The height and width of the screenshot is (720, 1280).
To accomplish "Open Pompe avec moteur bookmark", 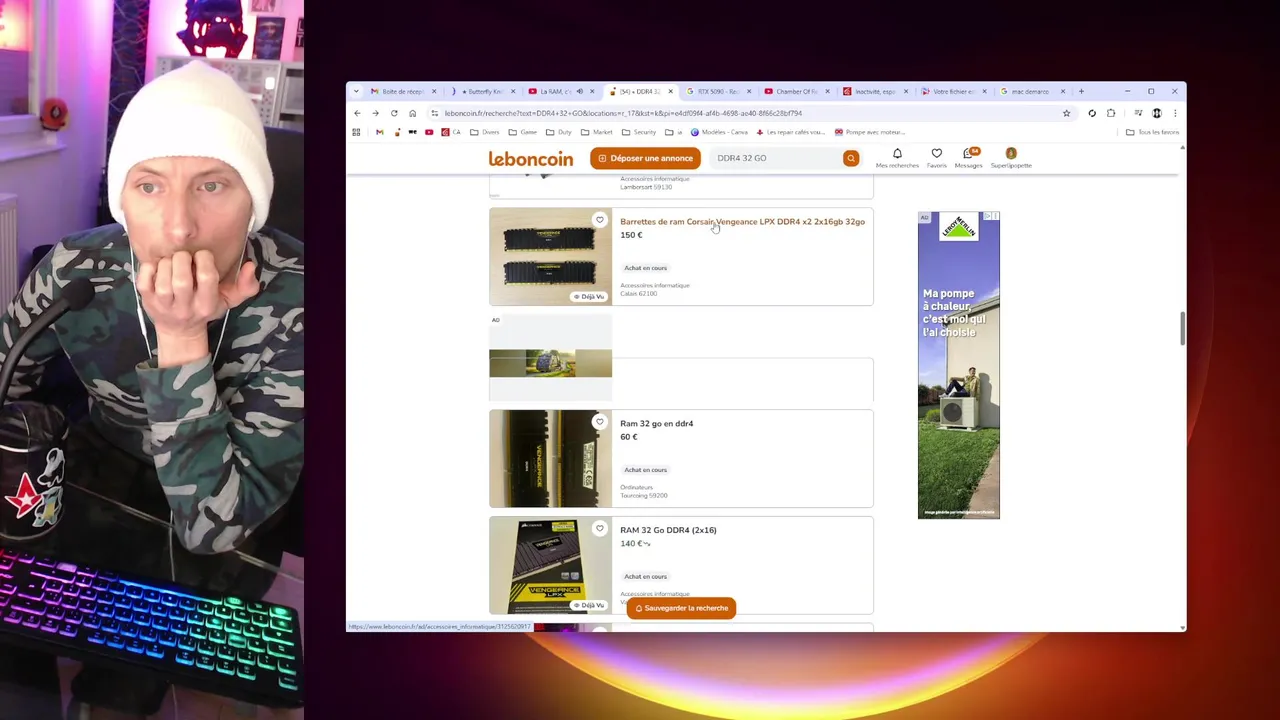I will 869,132.
